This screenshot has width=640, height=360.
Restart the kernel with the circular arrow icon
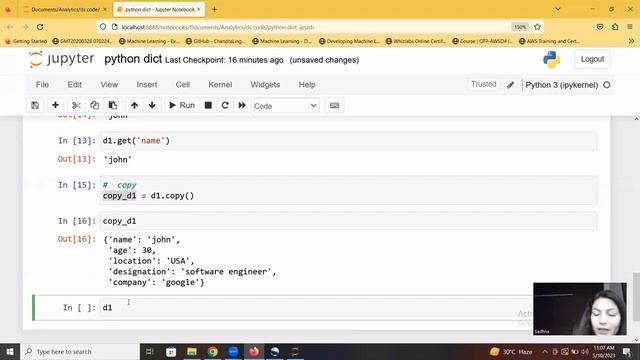[x=225, y=105]
